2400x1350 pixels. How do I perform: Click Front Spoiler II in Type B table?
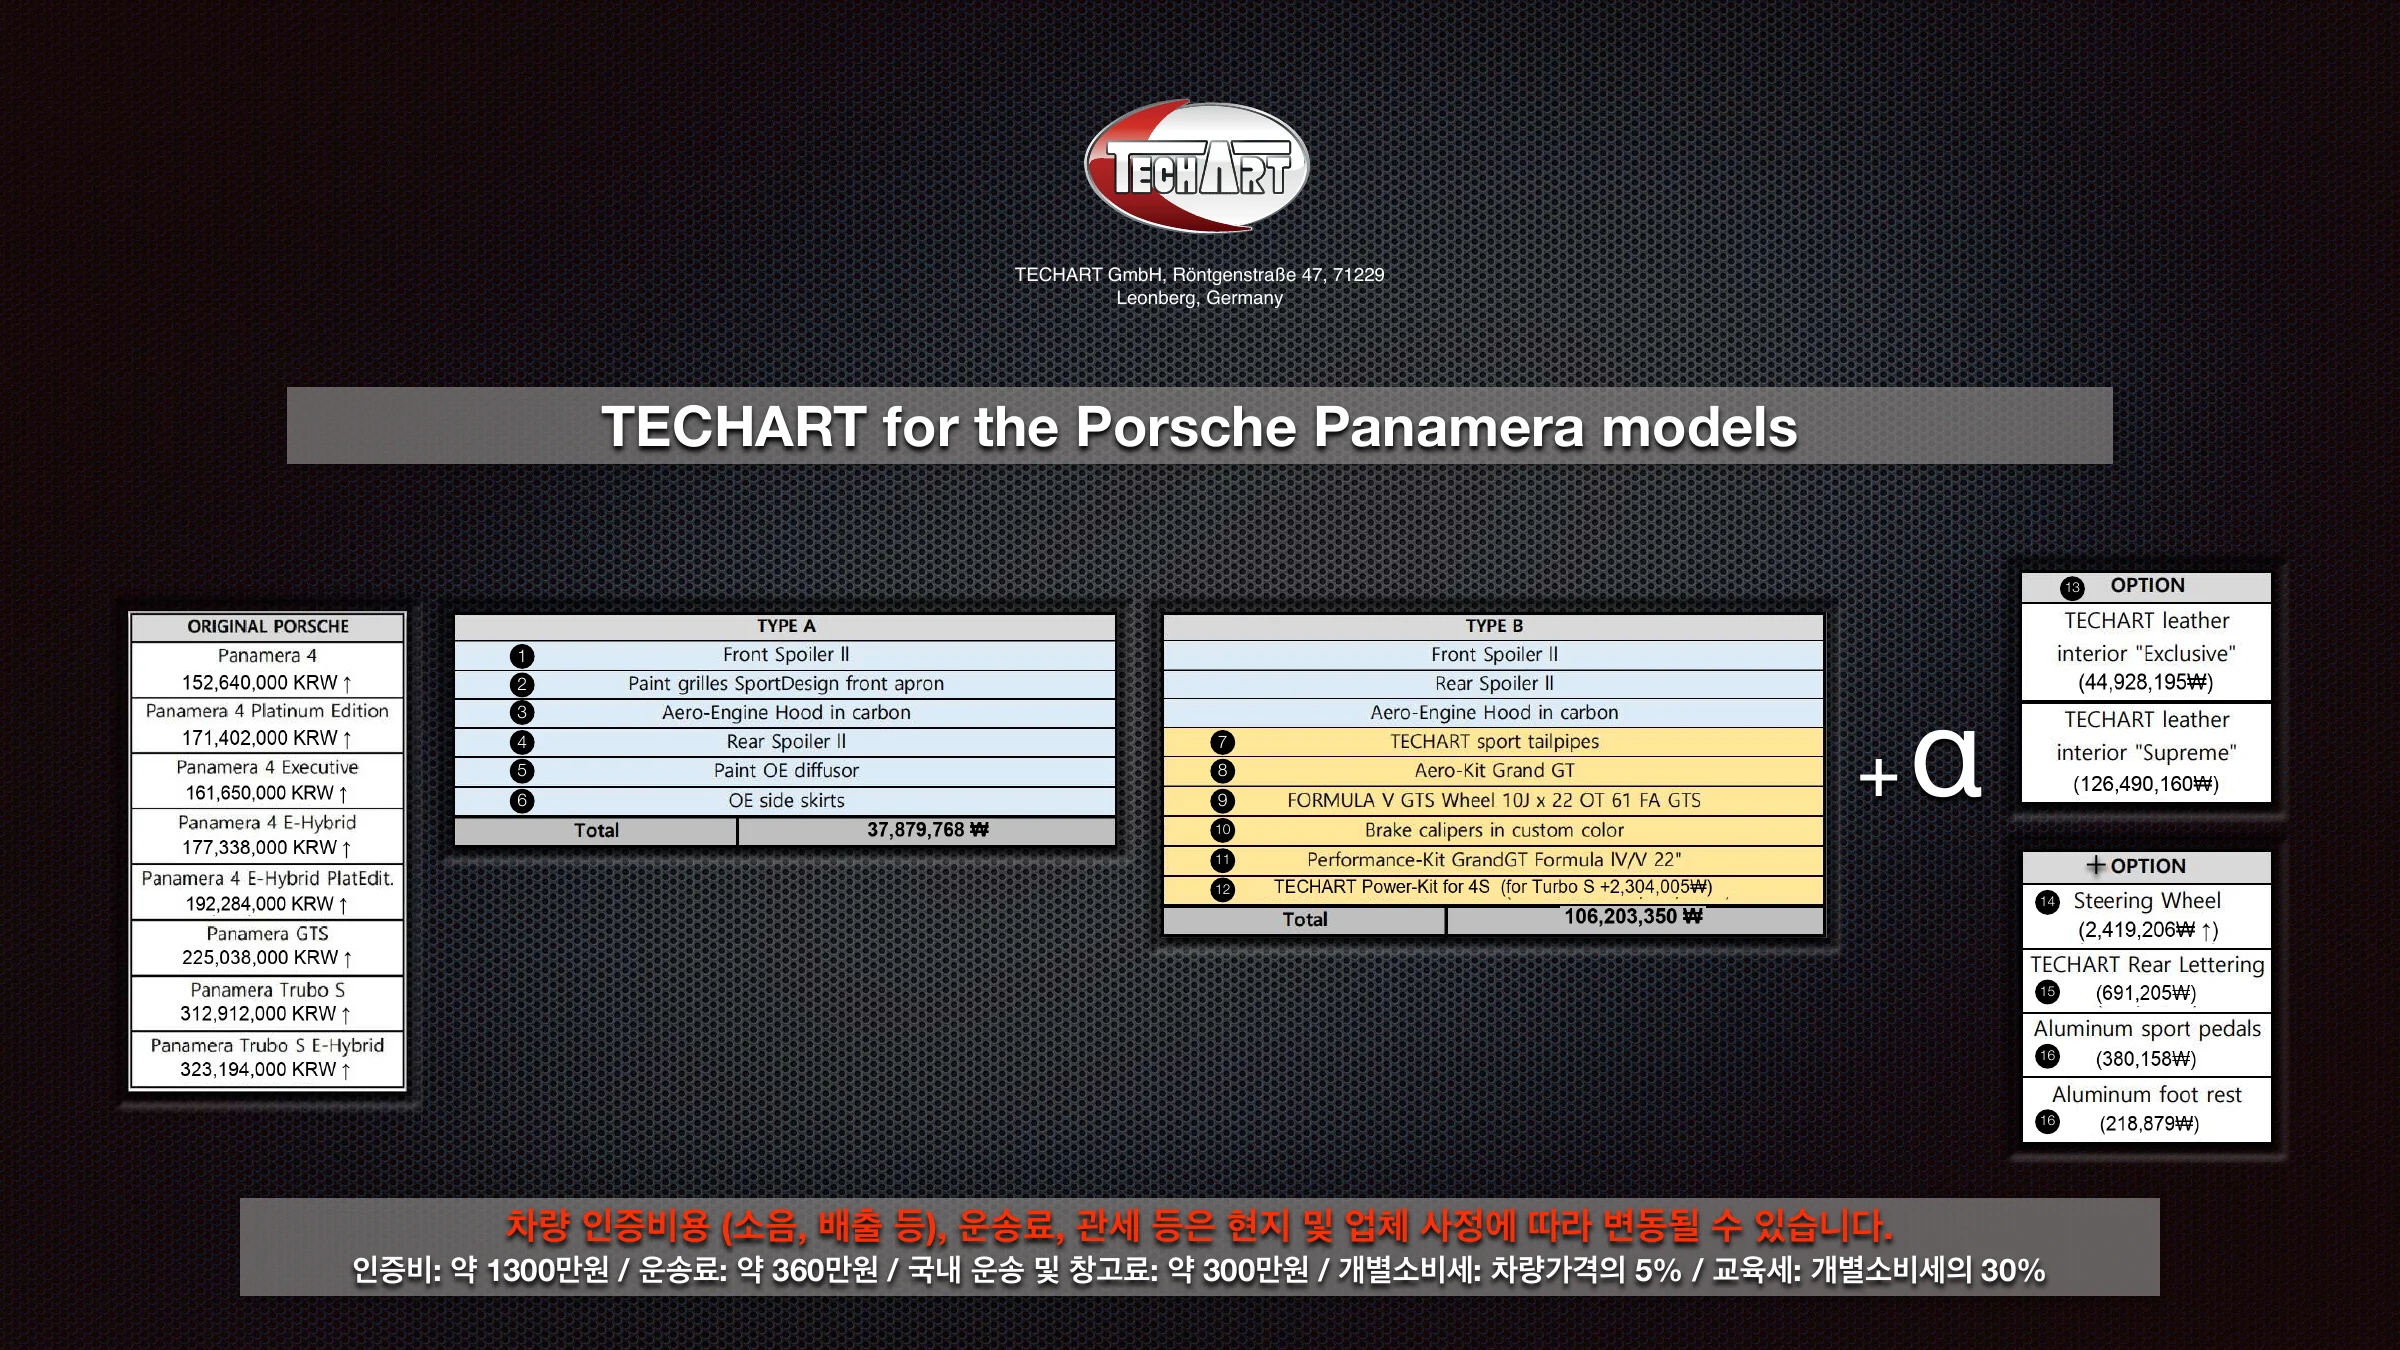tap(1494, 655)
